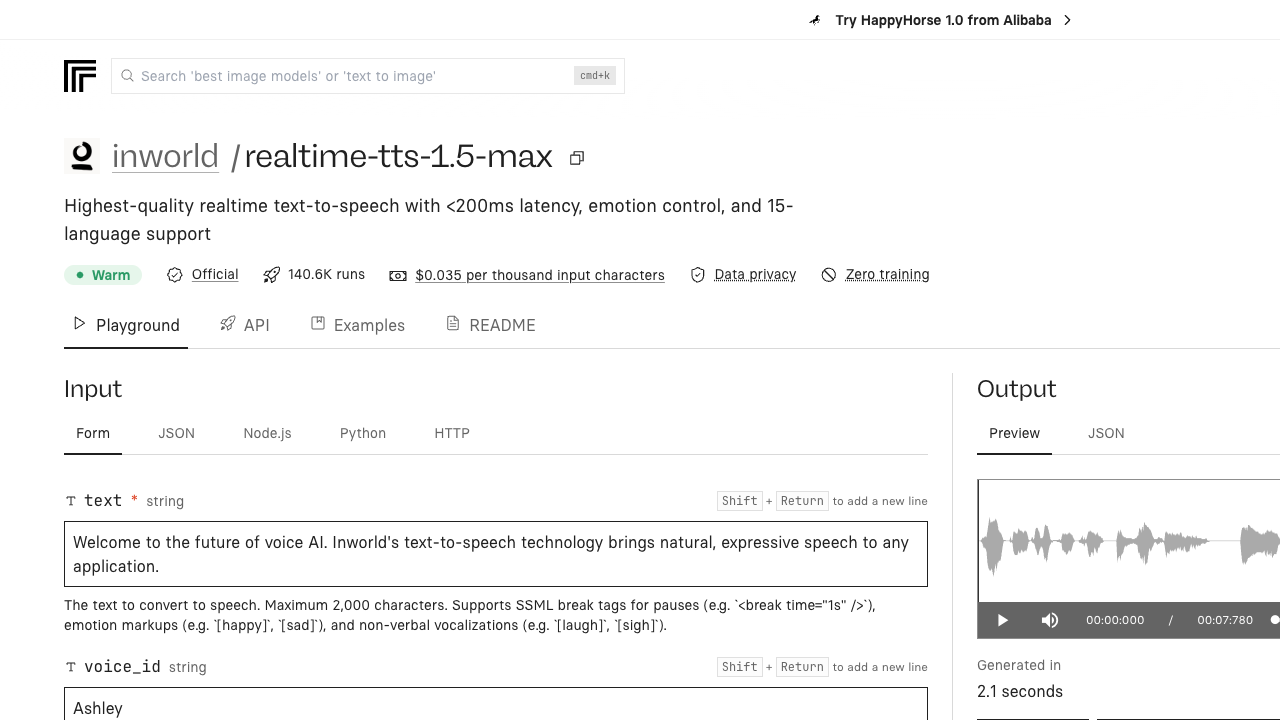Select the Node.js input tab
This screenshot has width=1280, height=720.
(267, 433)
